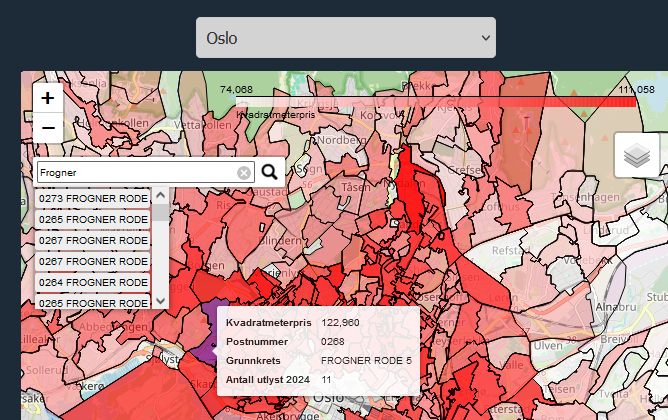Click the Teisen map label
Viewport: 668px width, 420px height.
pos(560,389)
